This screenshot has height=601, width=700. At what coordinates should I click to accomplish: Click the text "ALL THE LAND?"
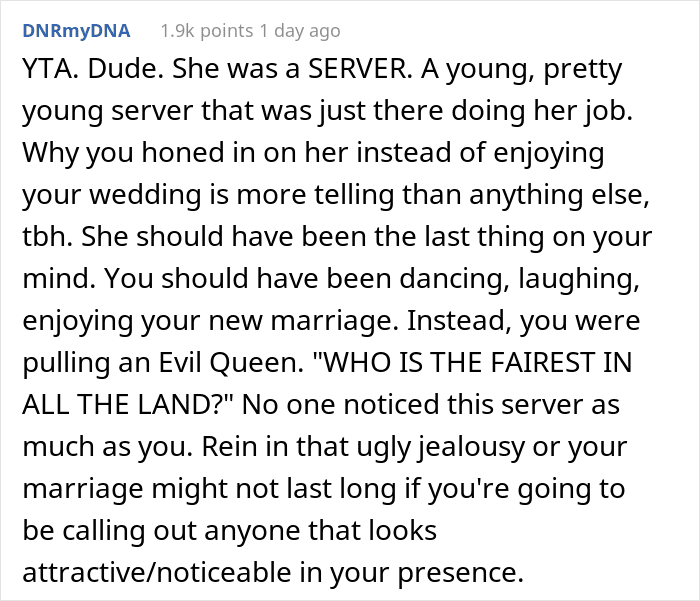click(x=126, y=405)
